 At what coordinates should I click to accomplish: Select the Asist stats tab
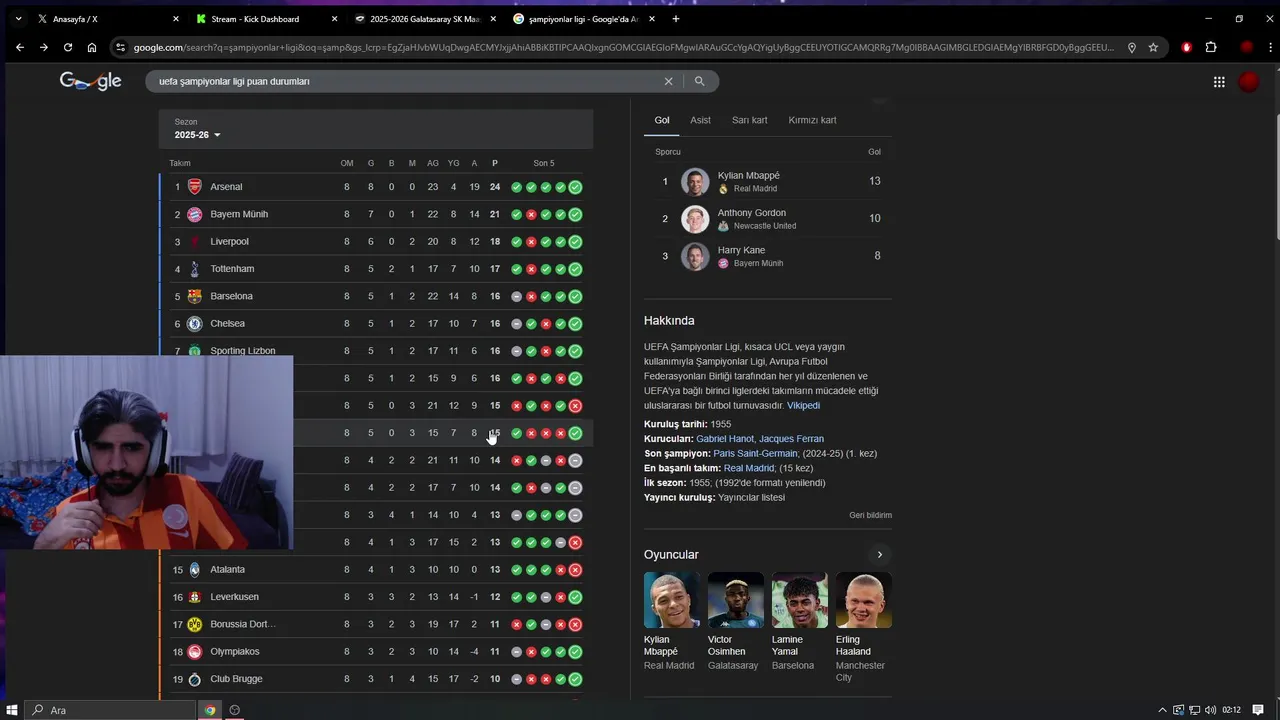pos(700,120)
